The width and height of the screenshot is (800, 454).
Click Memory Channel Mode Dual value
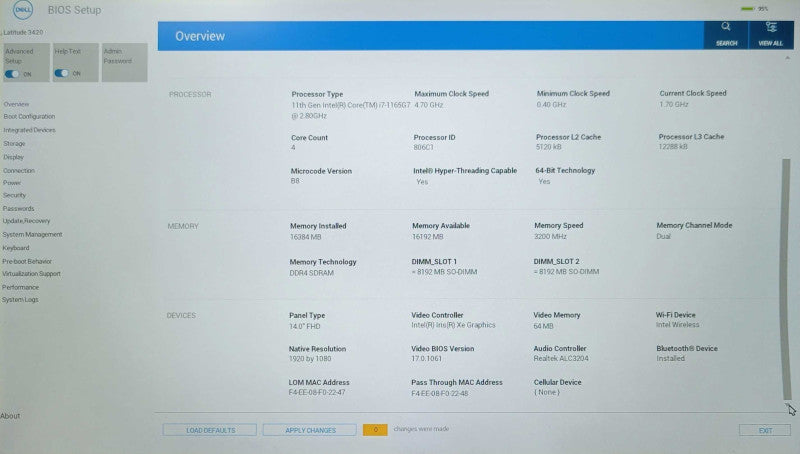663,236
